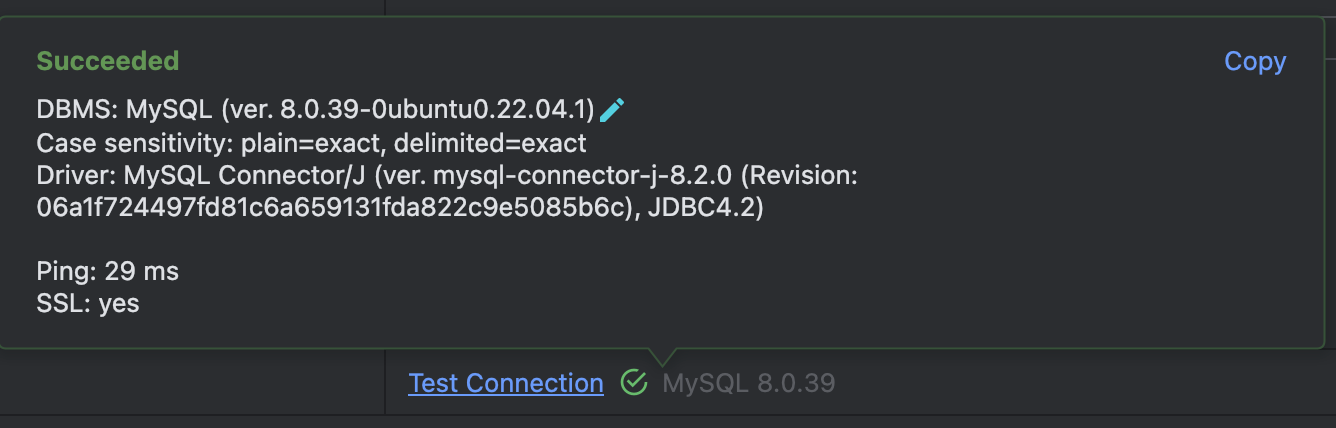Click the Case sensitivity line
Screen dimensions: 1336x428
pos(311,143)
